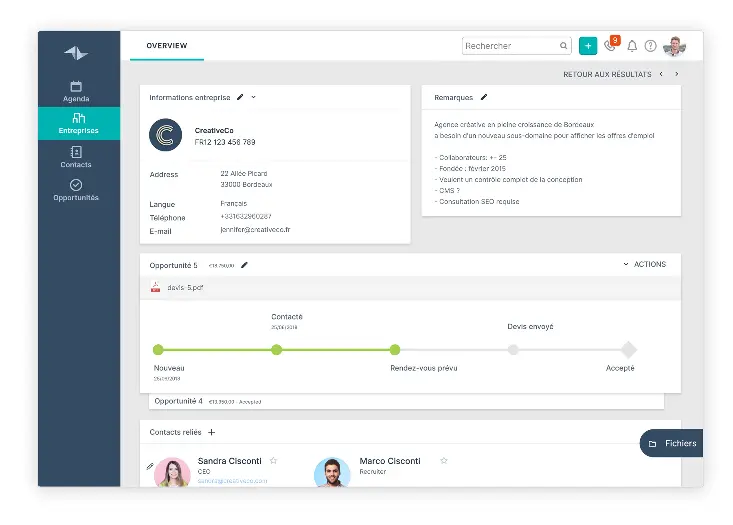This screenshot has height=525, width=733.
Task: Click the search magnifier icon
Action: 564,46
